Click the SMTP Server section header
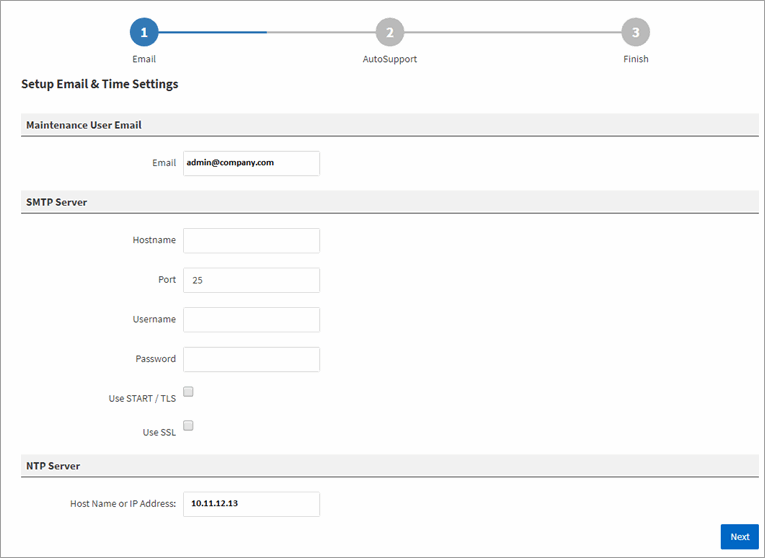The image size is (765, 558). pyautogui.click(x=57, y=202)
